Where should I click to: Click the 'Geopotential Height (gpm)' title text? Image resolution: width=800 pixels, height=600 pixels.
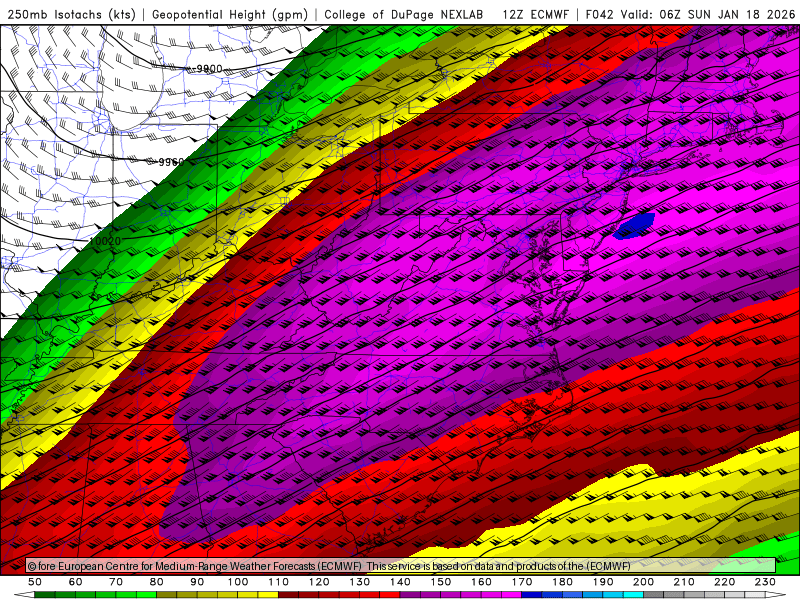point(230,14)
